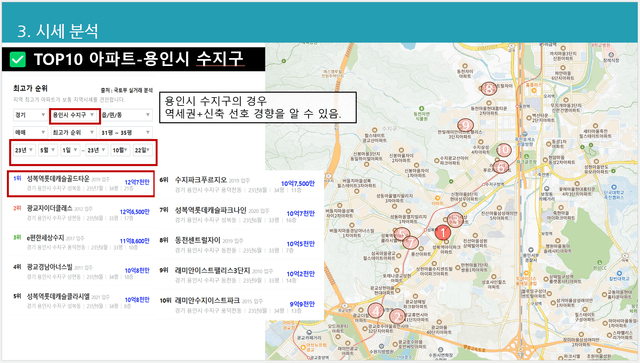The image size is (640, 363).
Task: Select map marker number 7
Action: (x=411, y=243)
